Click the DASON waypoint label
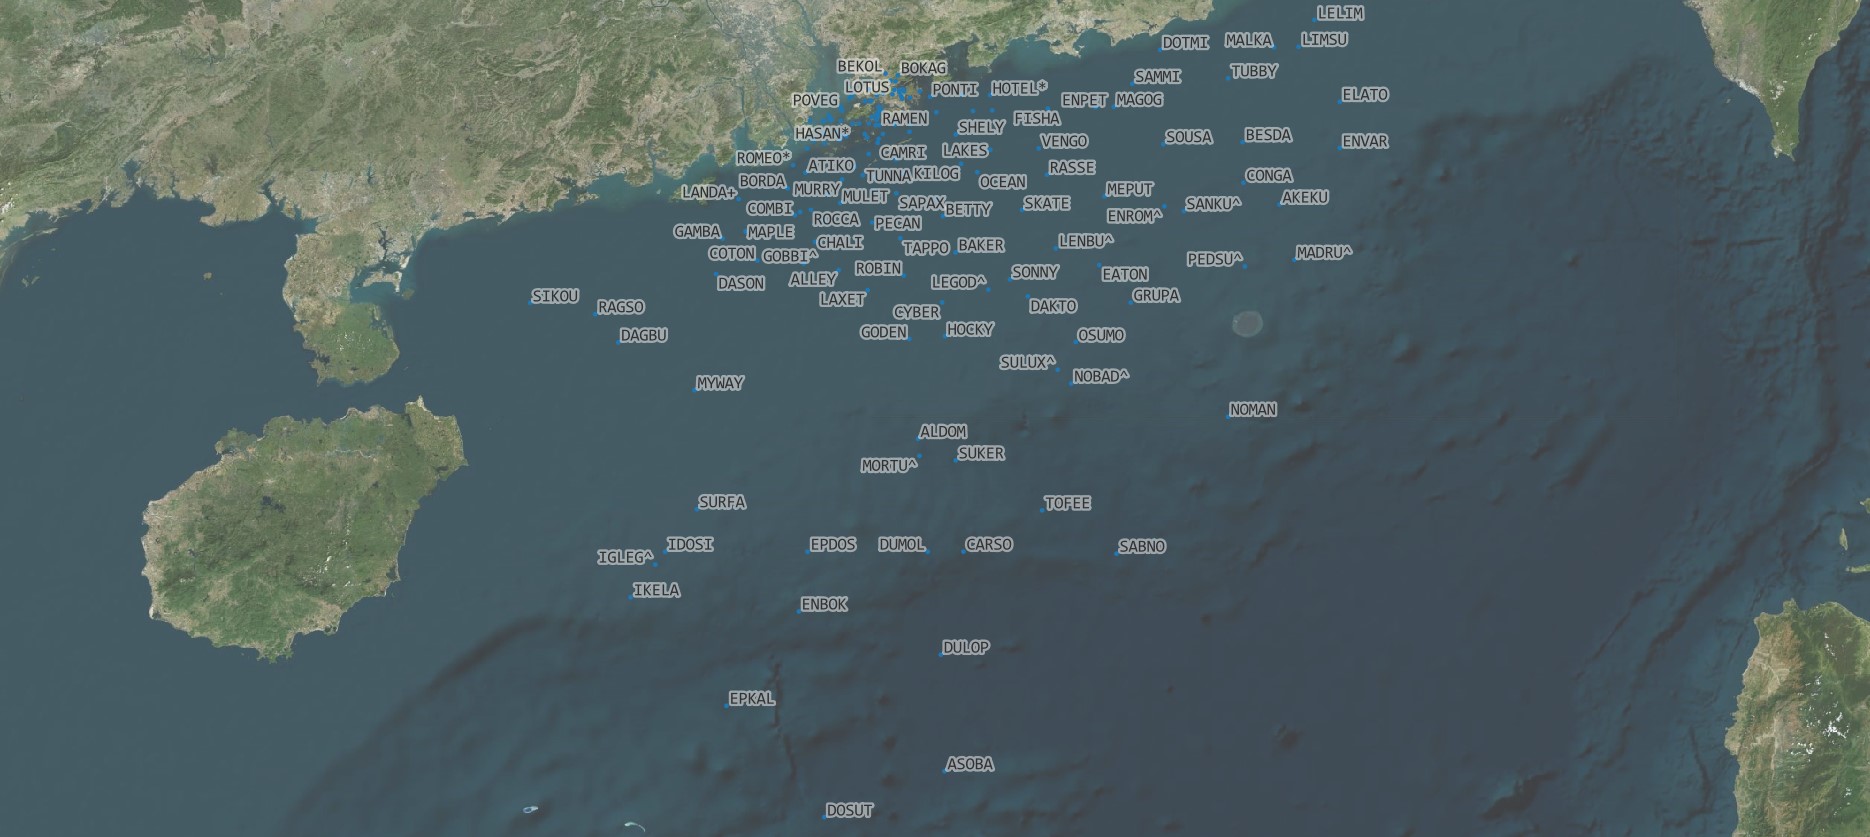Viewport: 1870px width, 837px height. (x=741, y=284)
